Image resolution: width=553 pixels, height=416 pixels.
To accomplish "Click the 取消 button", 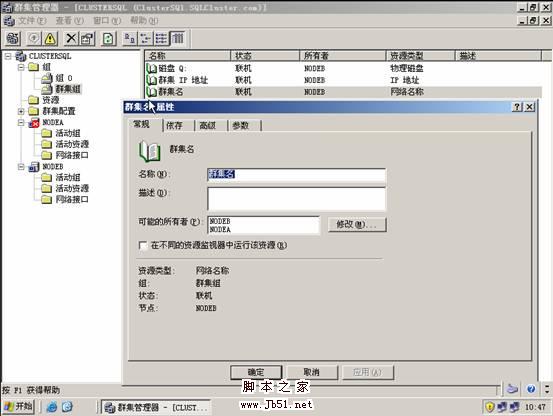I will tap(312, 372).
